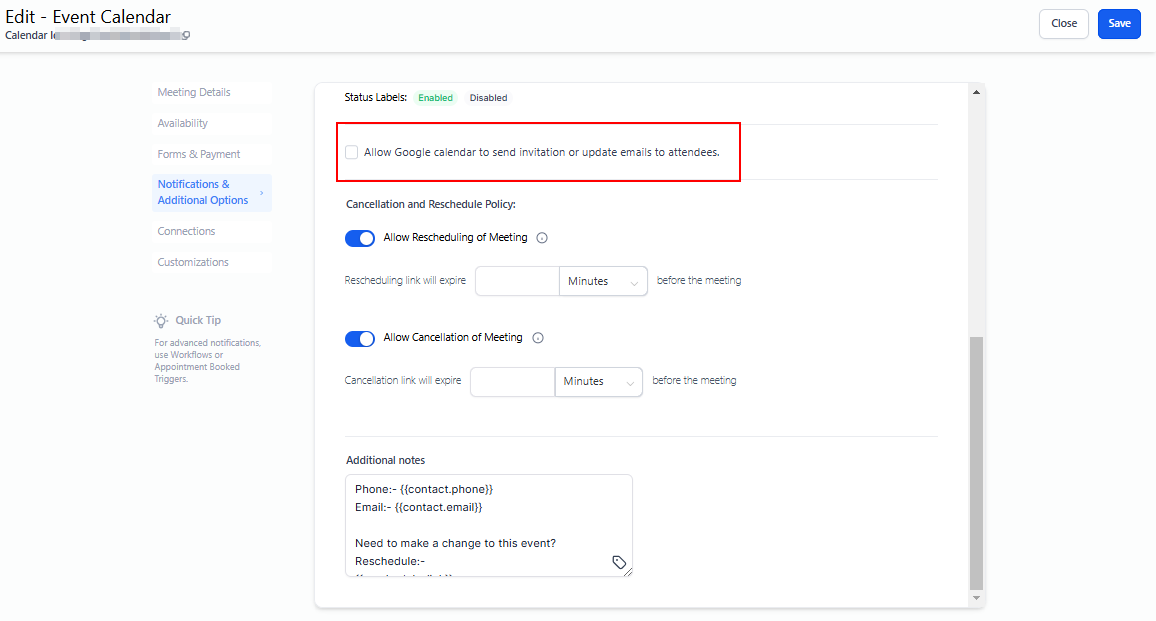The image size is (1156, 621).
Task: Disable the Allow Cancellation of Meeting switch
Action: point(360,338)
